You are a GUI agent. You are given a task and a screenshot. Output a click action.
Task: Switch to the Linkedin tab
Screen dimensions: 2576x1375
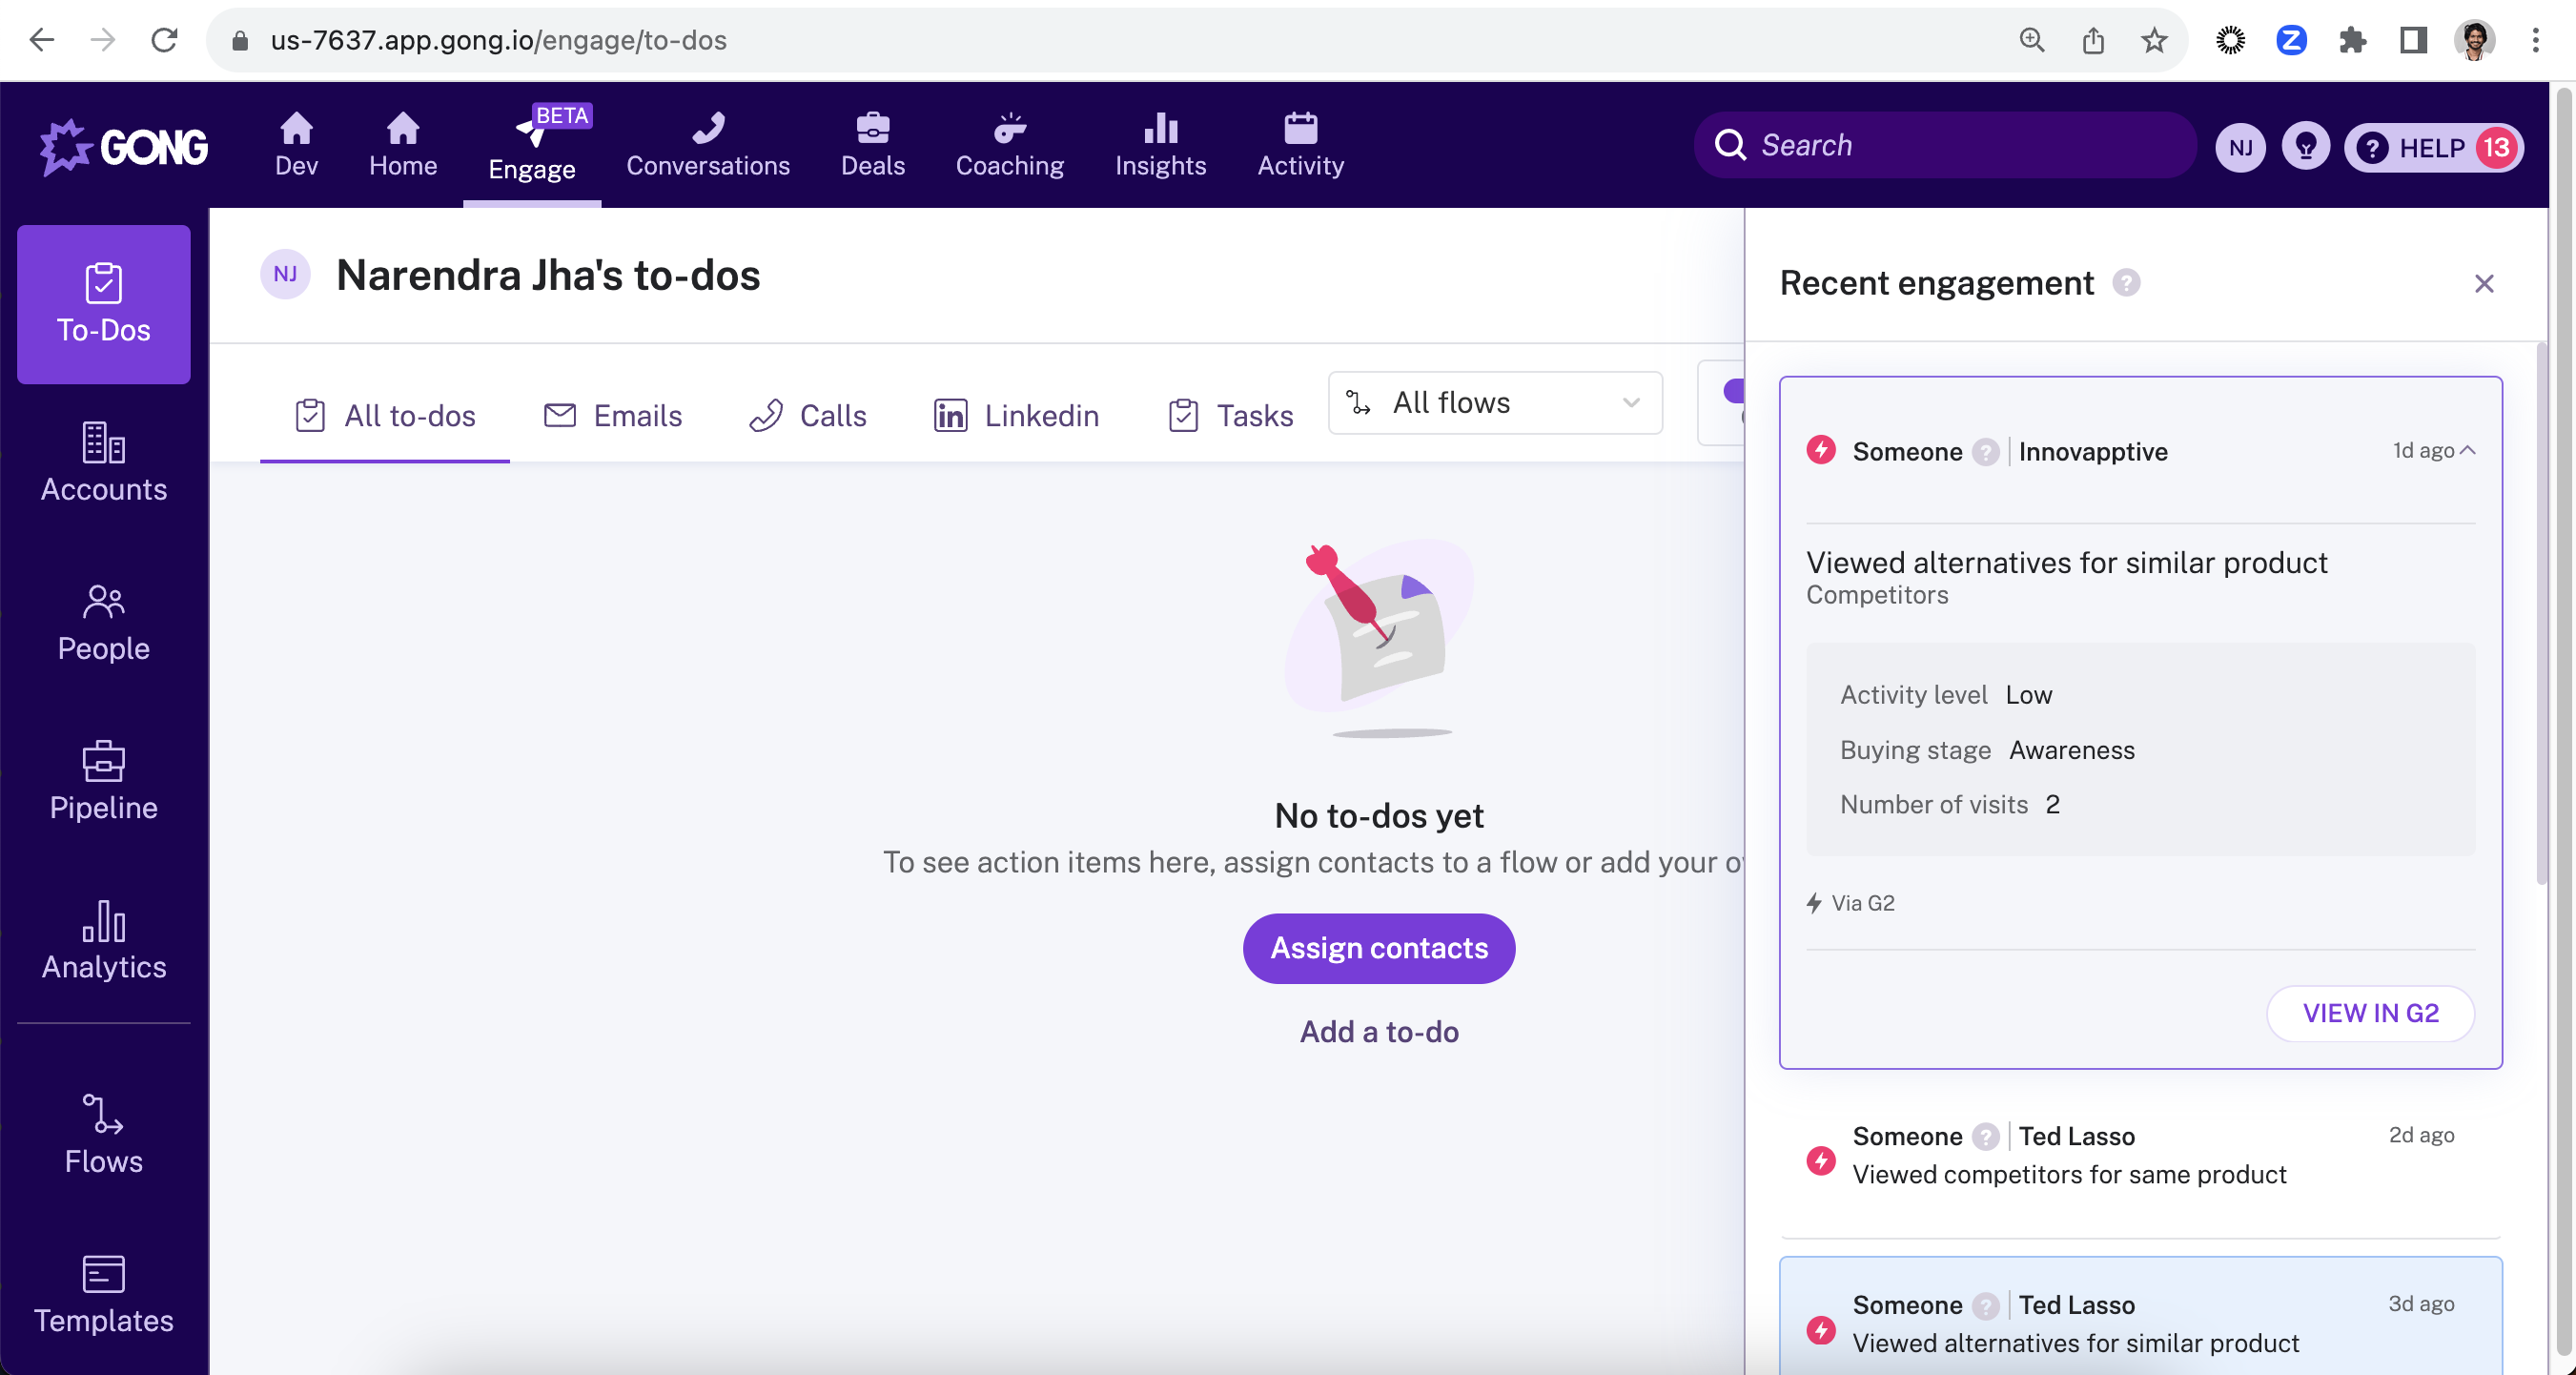pos(1016,415)
